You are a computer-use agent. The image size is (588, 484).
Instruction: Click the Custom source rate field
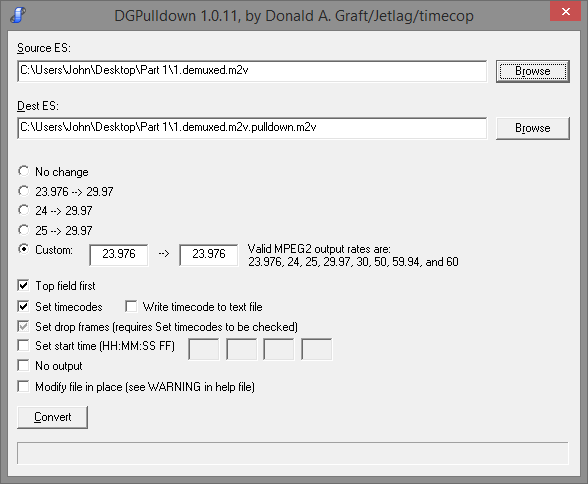pos(118,255)
